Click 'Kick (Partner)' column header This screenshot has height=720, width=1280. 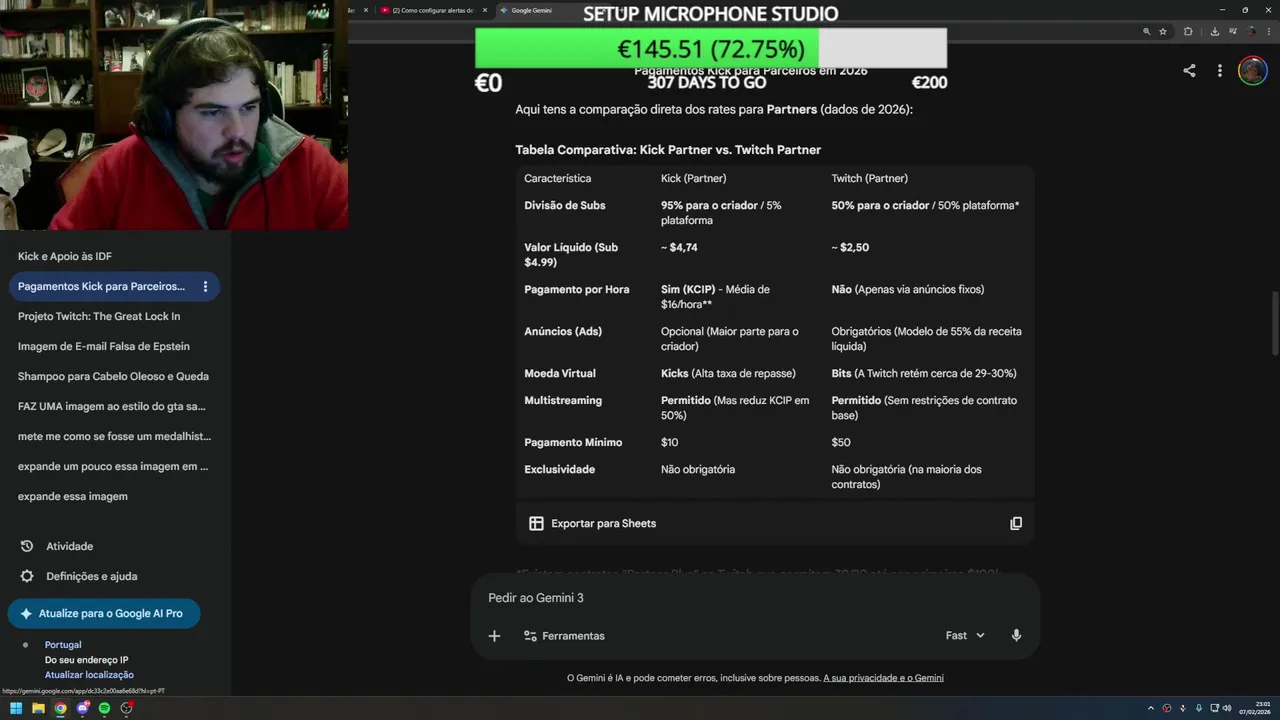click(693, 178)
